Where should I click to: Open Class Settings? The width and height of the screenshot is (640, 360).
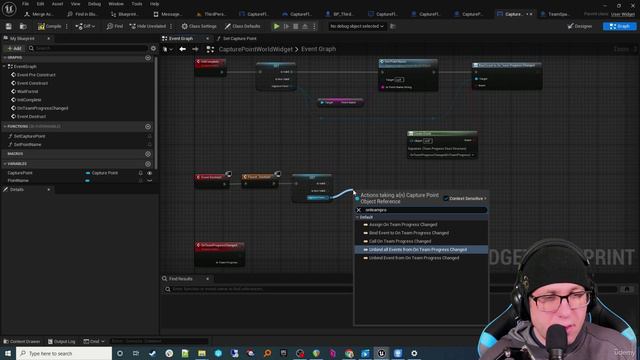point(199,26)
